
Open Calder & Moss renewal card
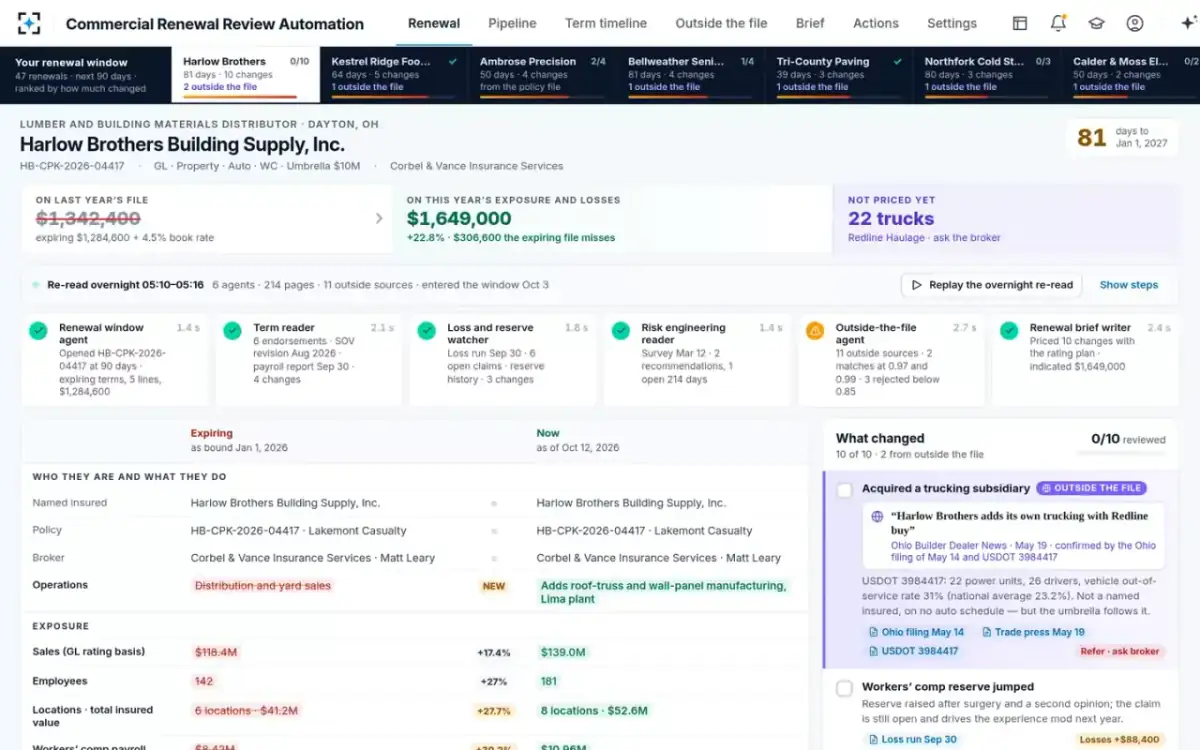[1132, 75]
